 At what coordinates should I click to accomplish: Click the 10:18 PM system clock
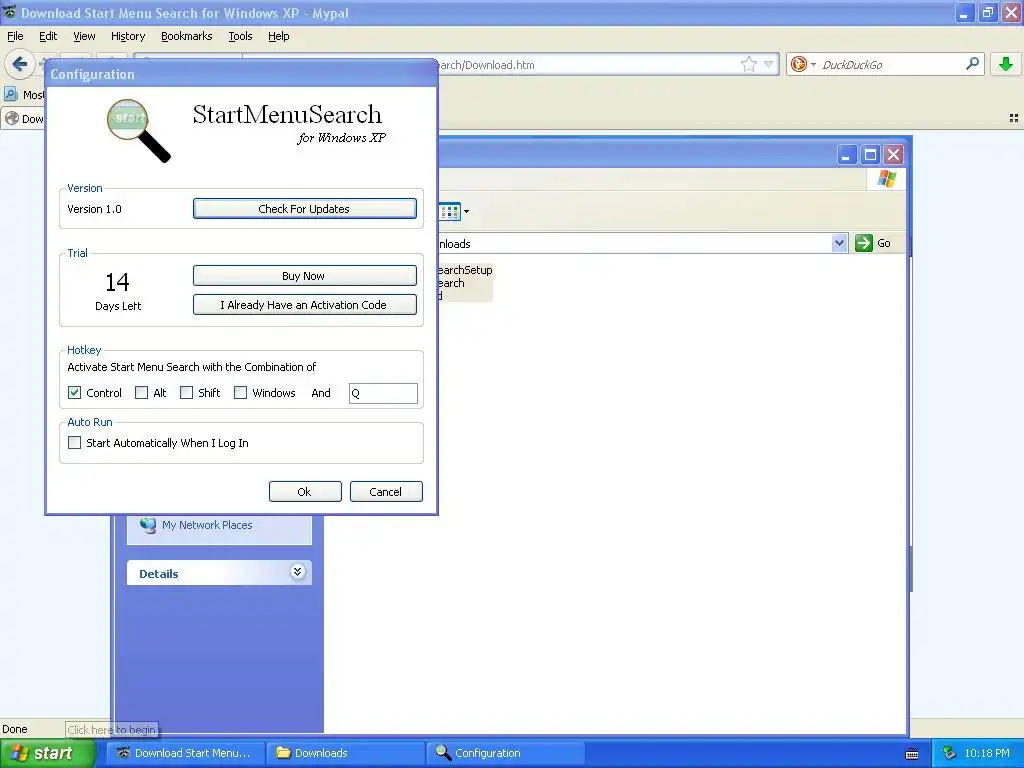987,753
